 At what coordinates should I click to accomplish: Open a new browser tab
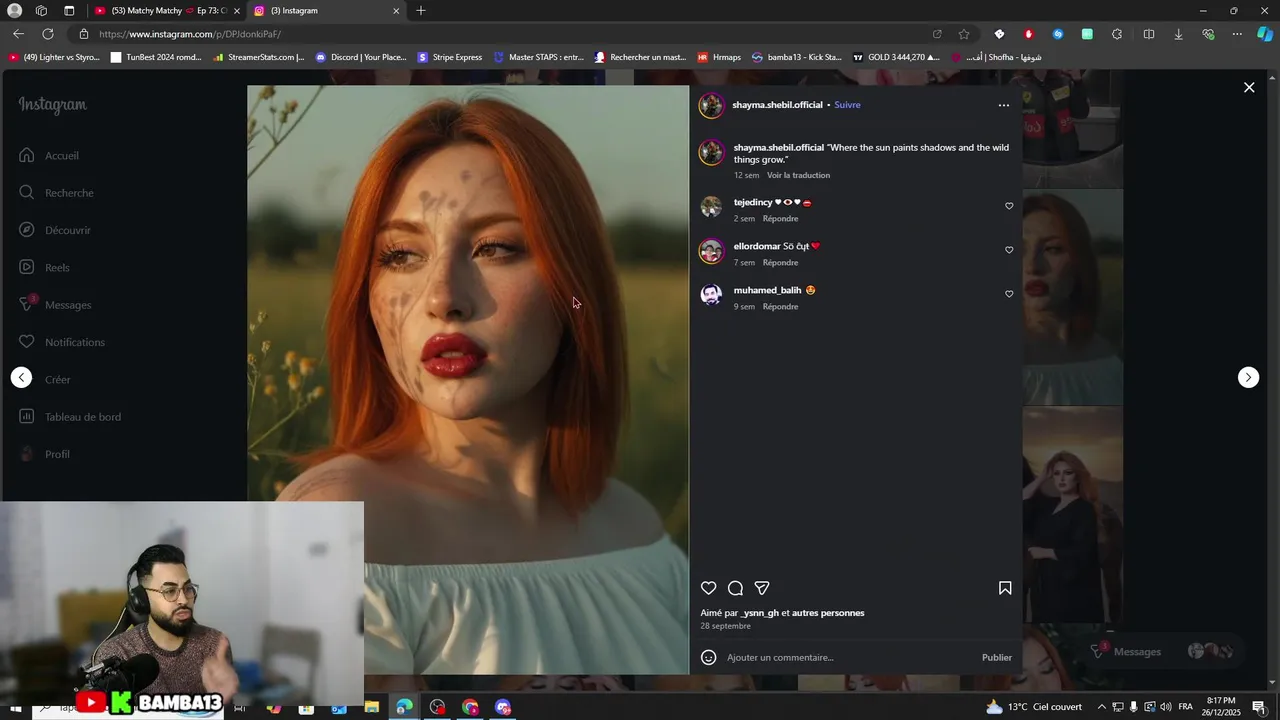click(421, 11)
